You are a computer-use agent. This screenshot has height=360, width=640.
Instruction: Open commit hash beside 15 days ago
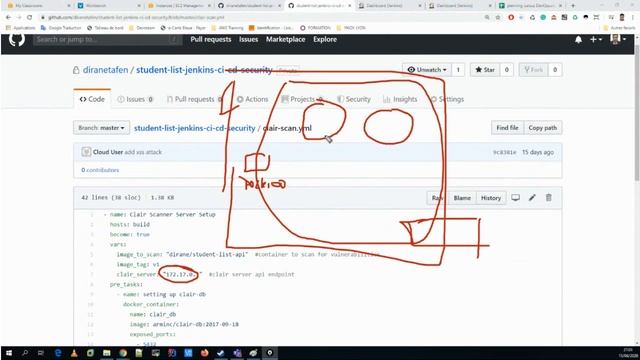(x=504, y=152)
